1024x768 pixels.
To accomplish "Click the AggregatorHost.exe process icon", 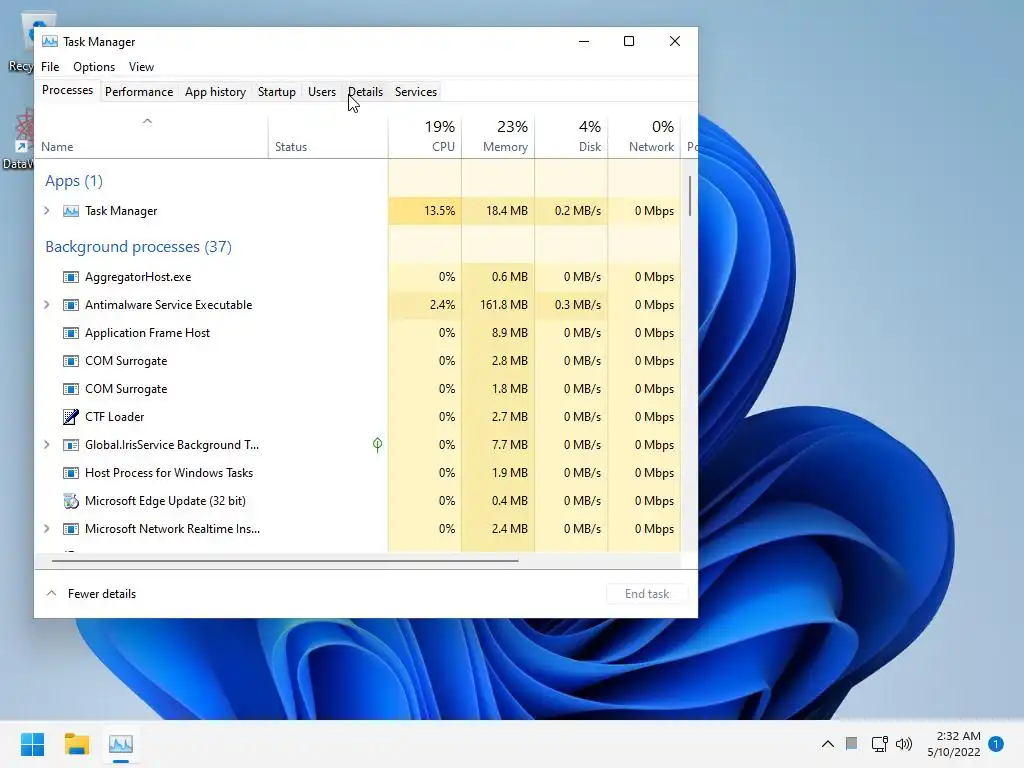I will (x=71, y=277).
